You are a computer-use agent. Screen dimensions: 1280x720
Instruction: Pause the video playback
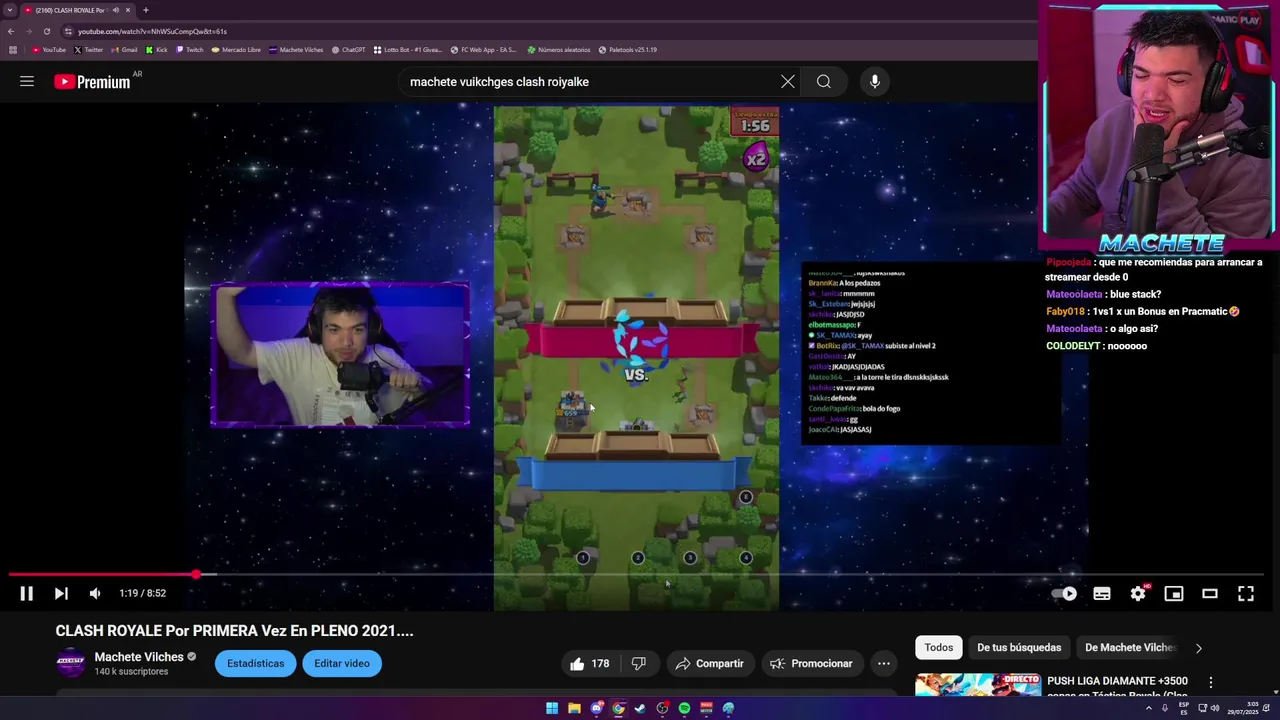pos(27,594)
